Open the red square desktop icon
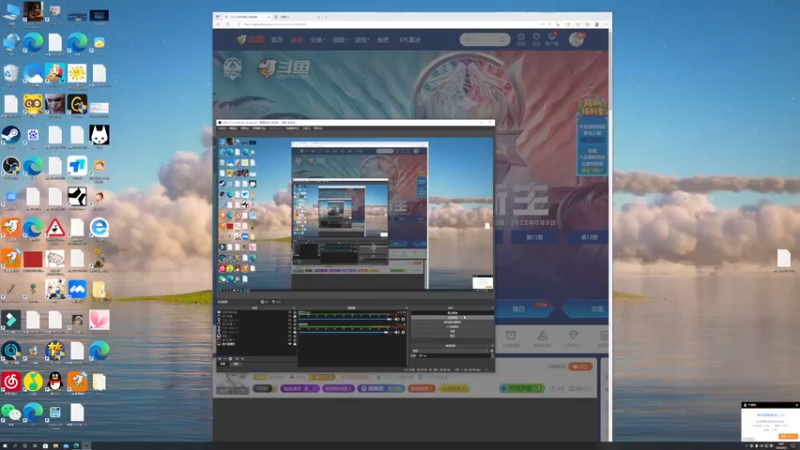This screenshot has width=800, height=450. coord(33,258)
